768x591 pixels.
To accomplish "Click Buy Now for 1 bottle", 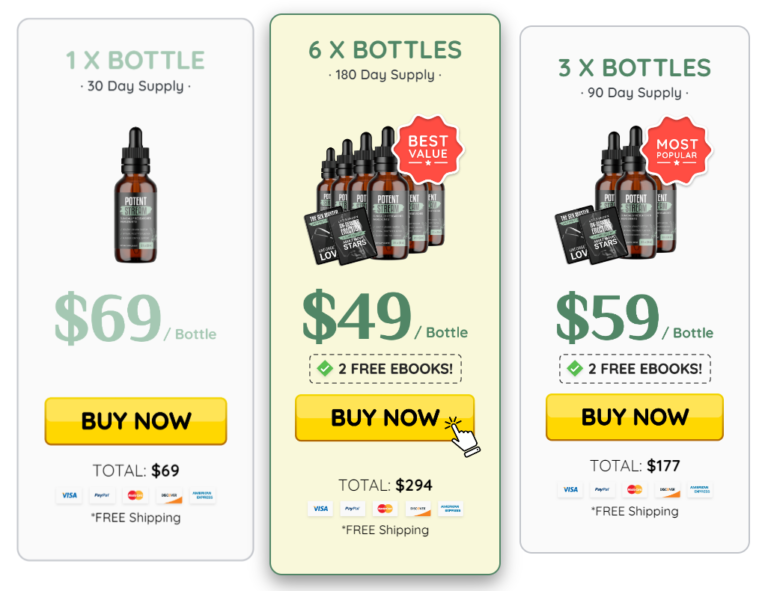I will (x=136, y=421).
